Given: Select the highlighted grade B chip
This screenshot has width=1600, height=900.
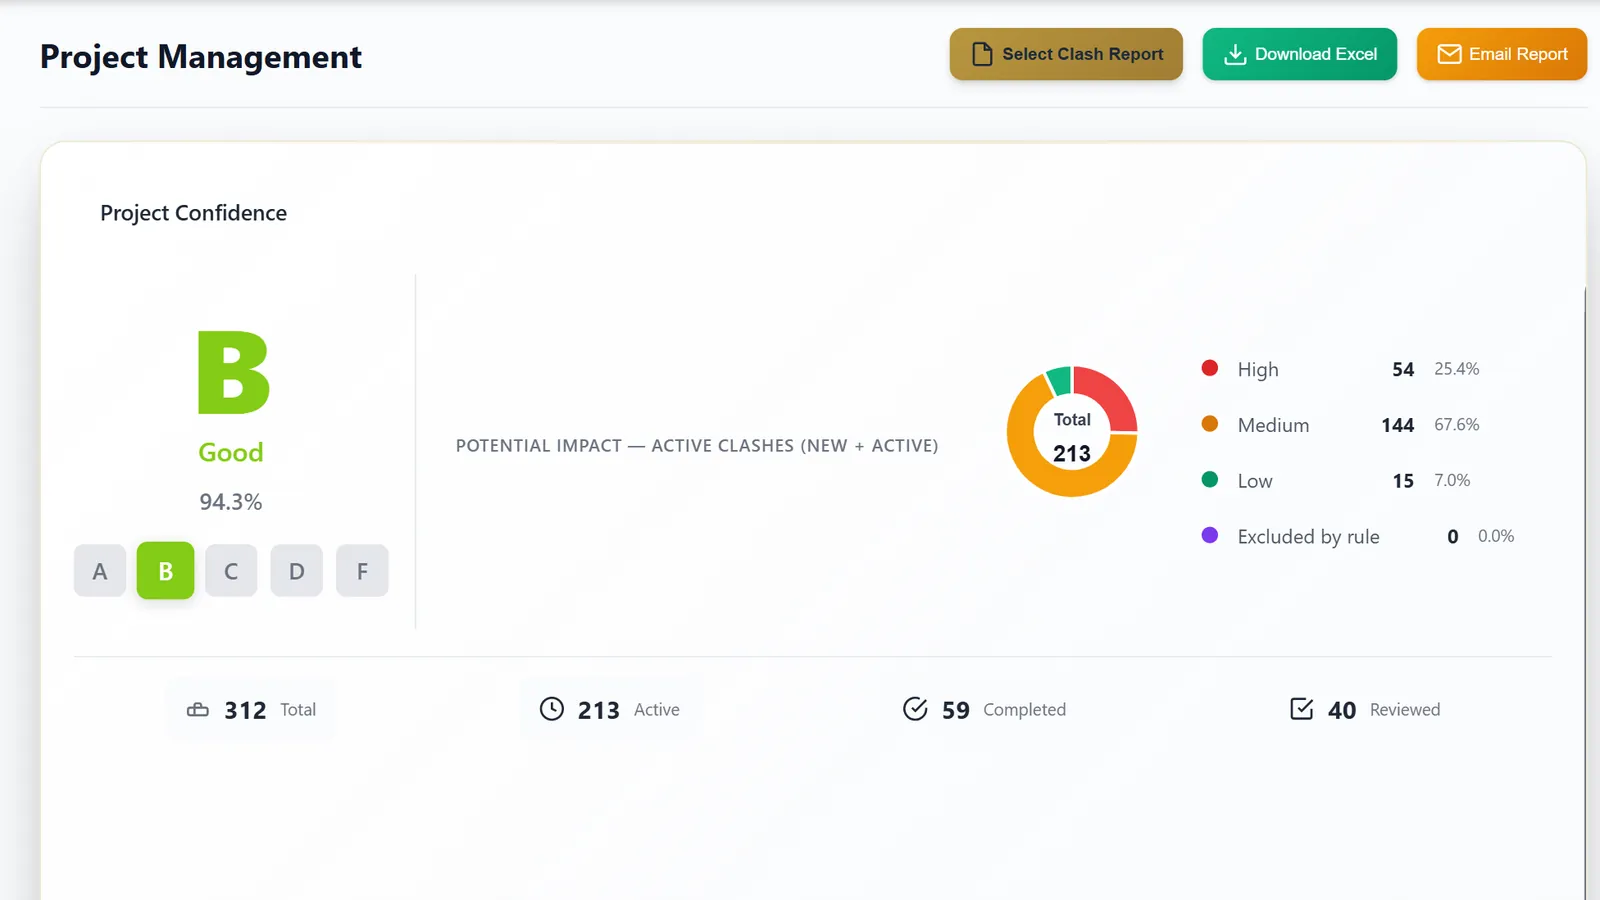Looking at the screenshot, I should click(x=165, y=571).
